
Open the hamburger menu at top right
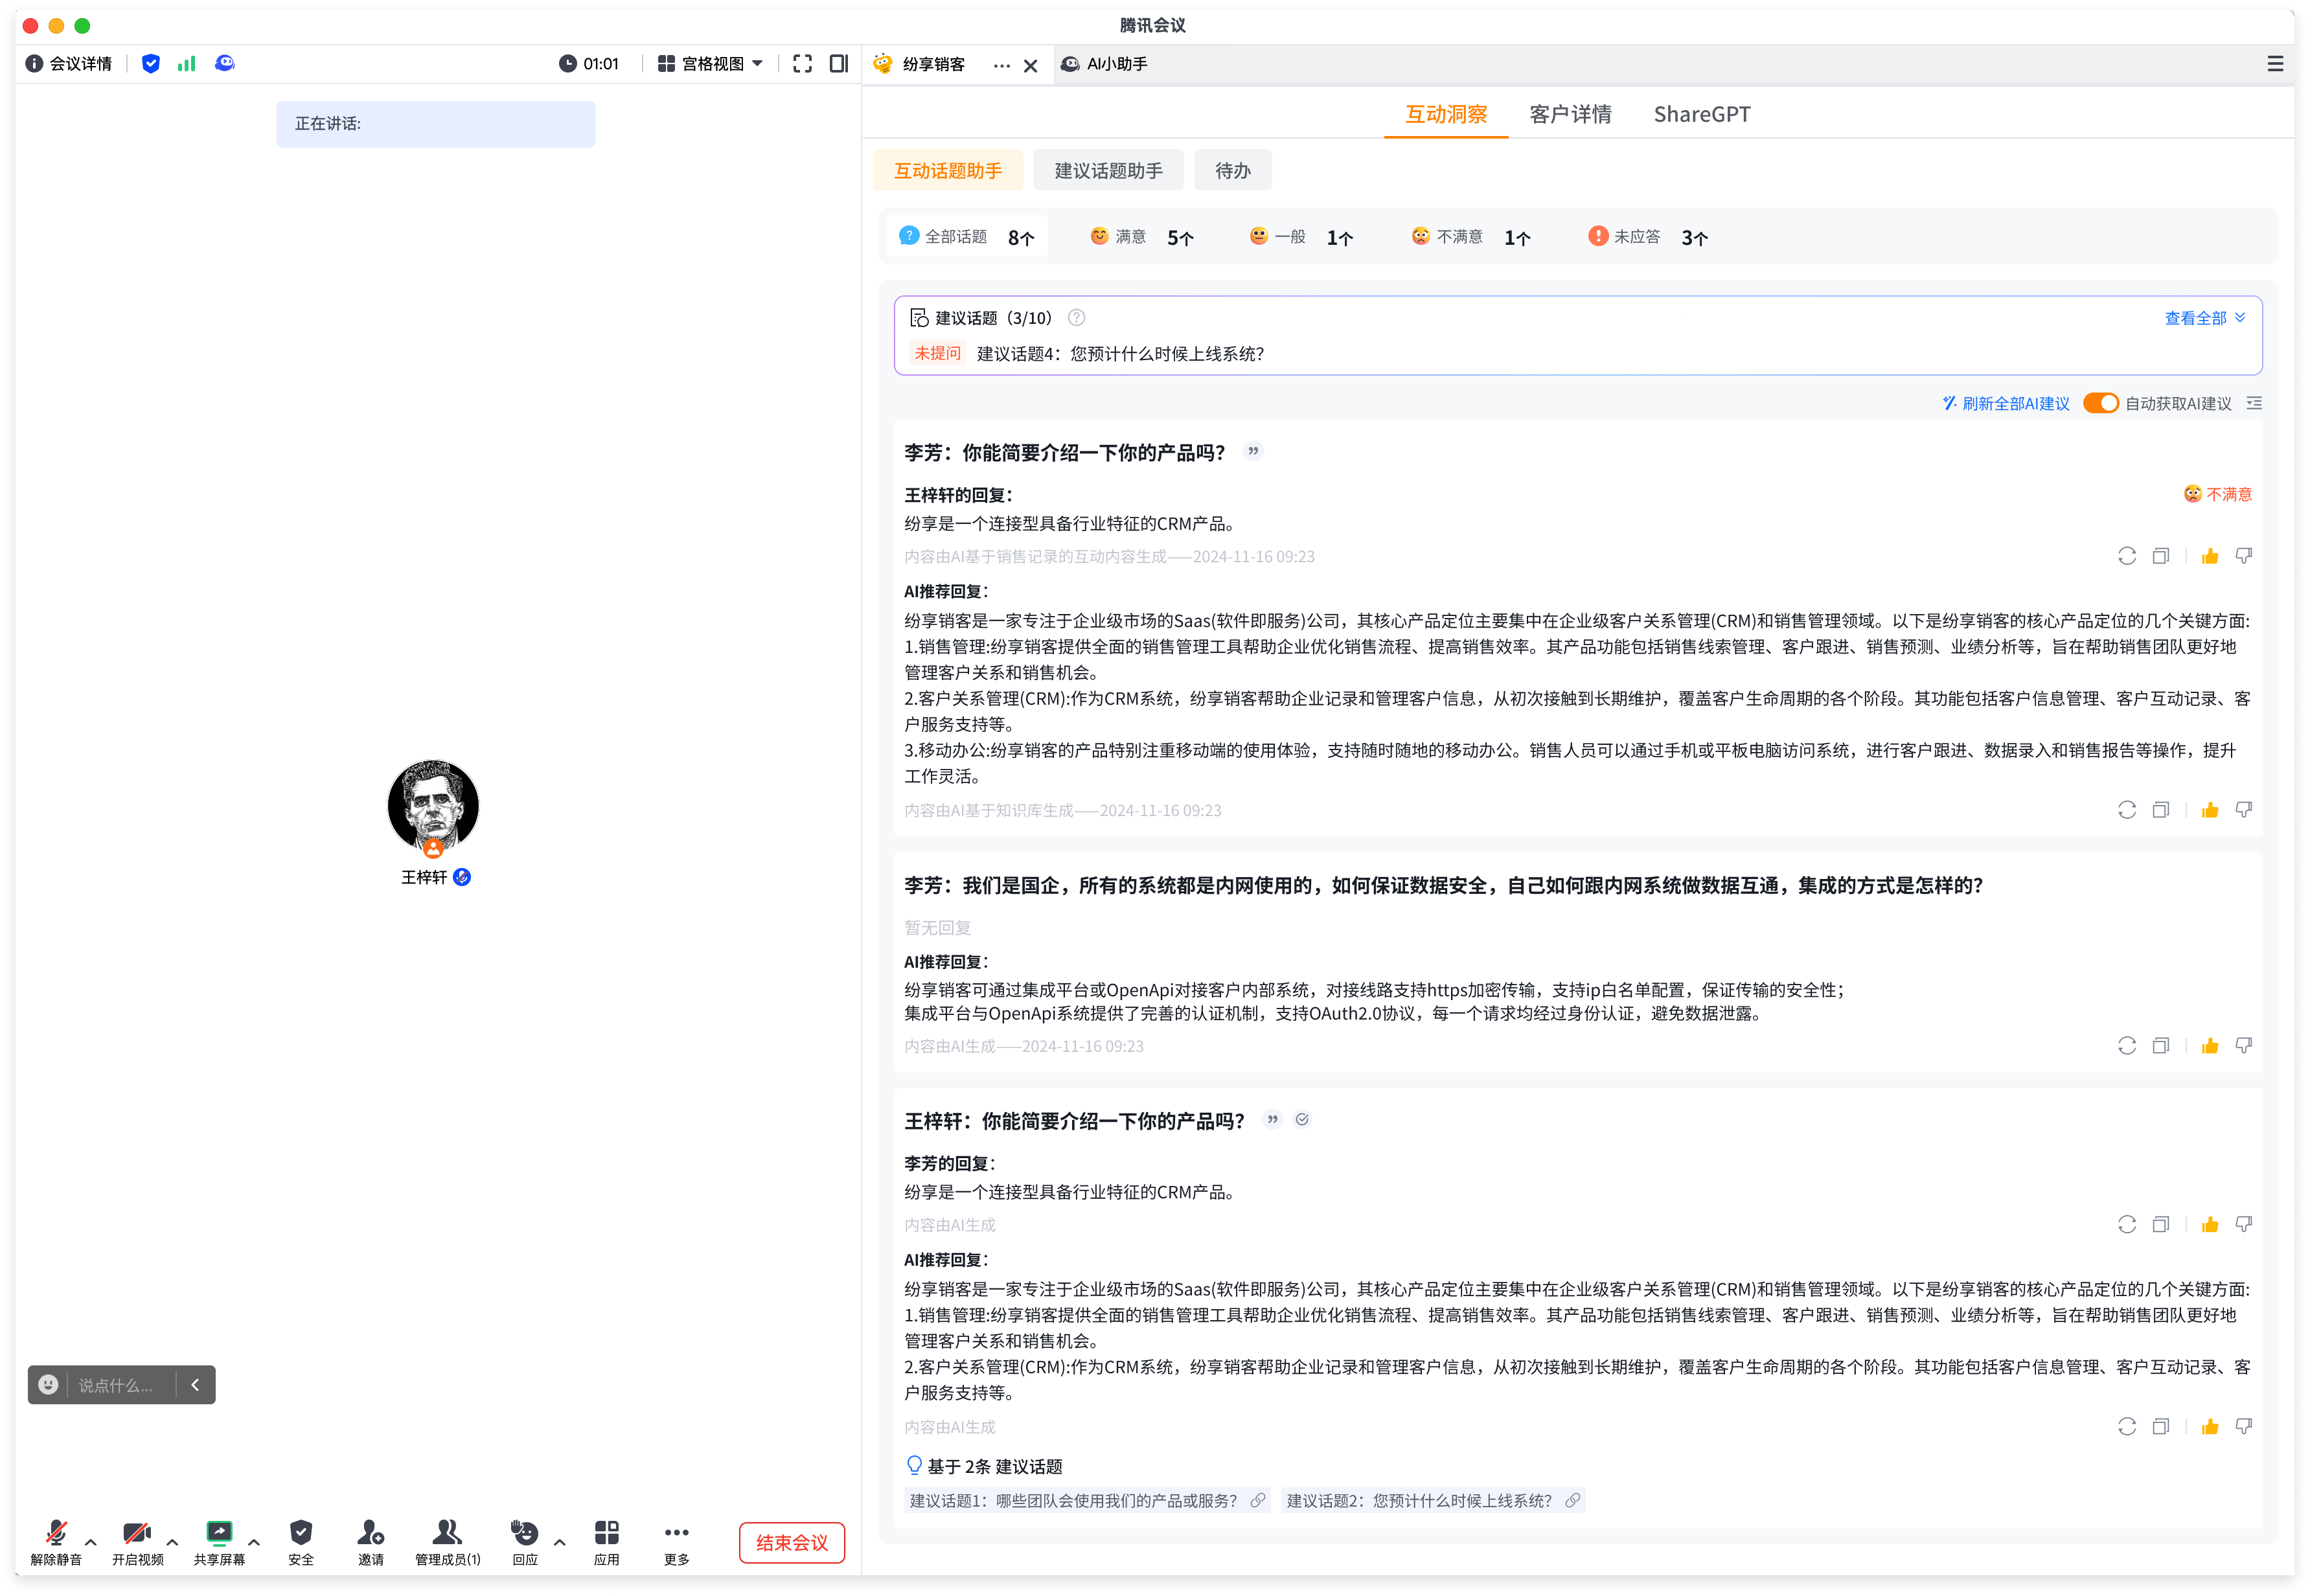click(2275, 64)
